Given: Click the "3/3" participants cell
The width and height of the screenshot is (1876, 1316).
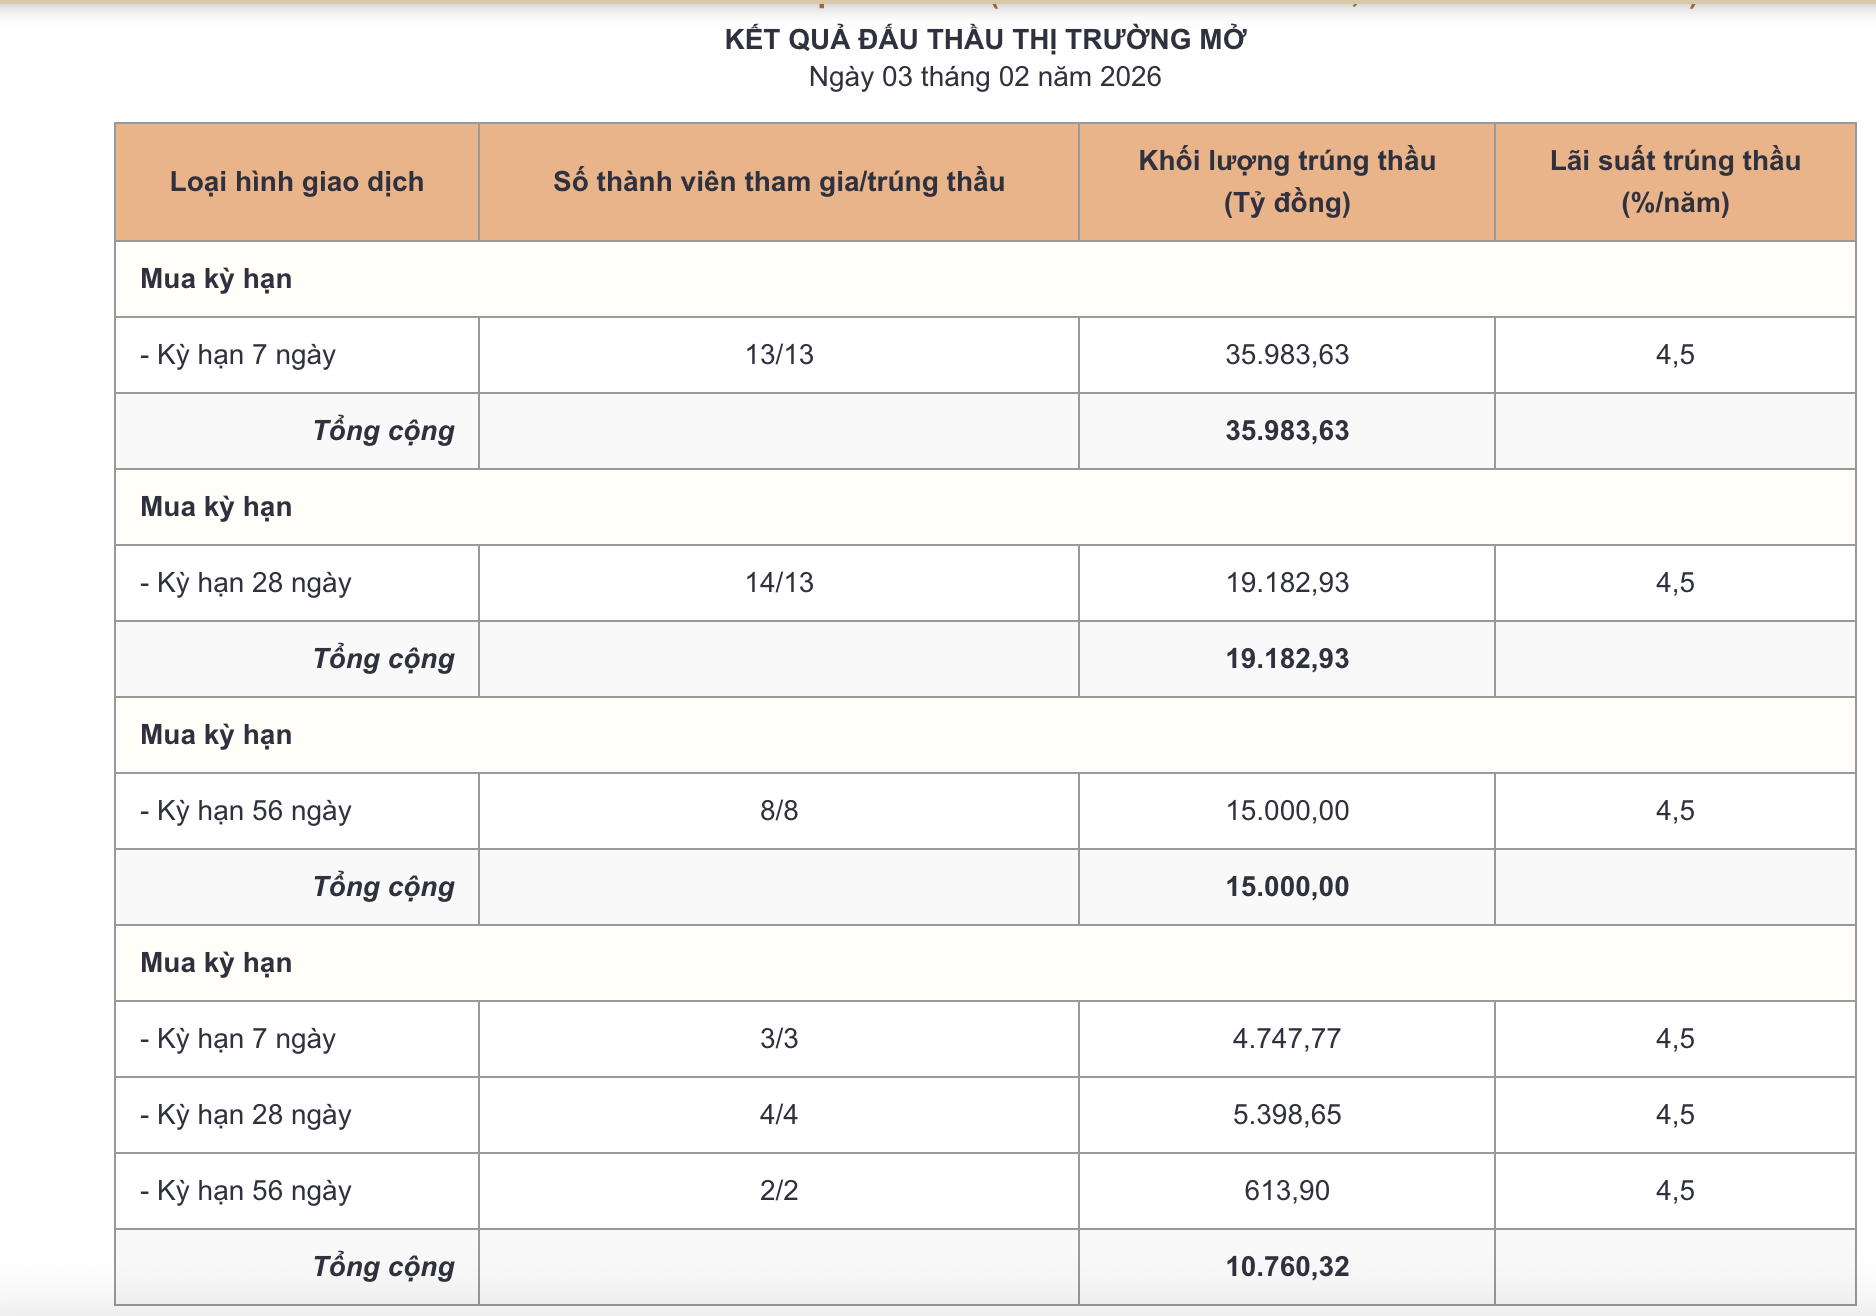Looking at the screenshot, I should coord(779,1039).
